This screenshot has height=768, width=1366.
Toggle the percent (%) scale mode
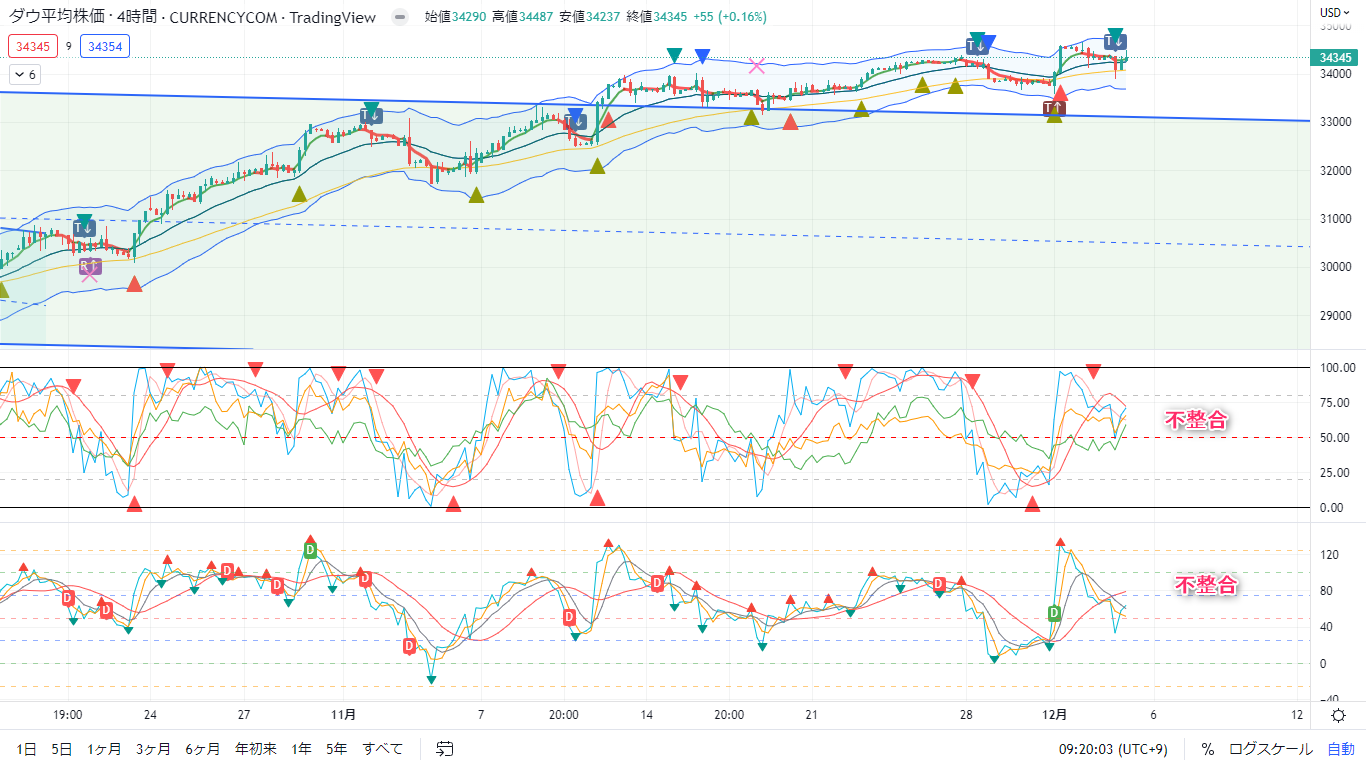(x=1207, y=748)
